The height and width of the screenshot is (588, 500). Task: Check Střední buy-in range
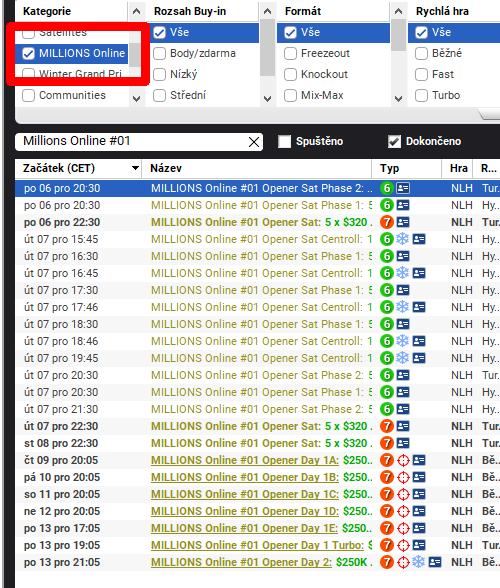(x=159, y=96)
